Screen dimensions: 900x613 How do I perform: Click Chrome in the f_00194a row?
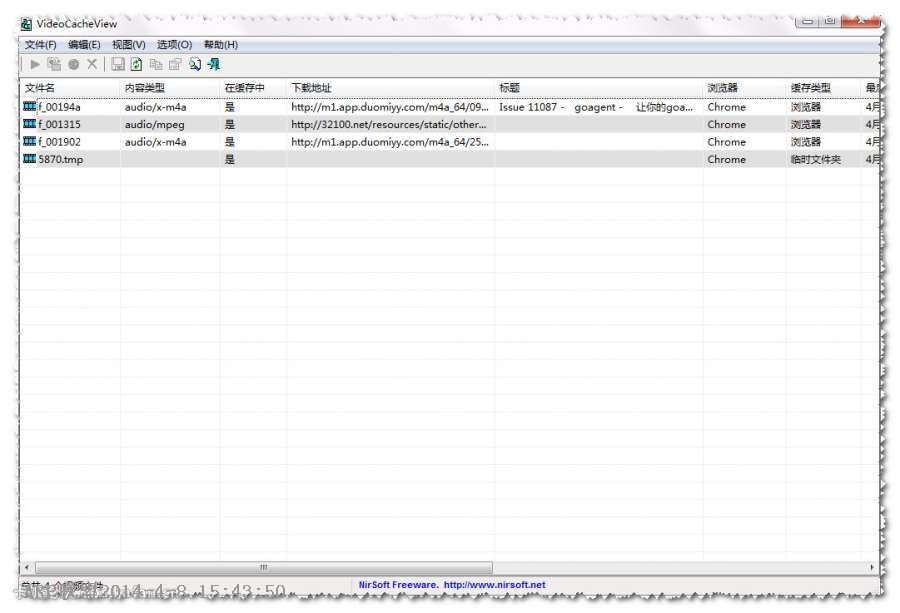pos(727,107)
